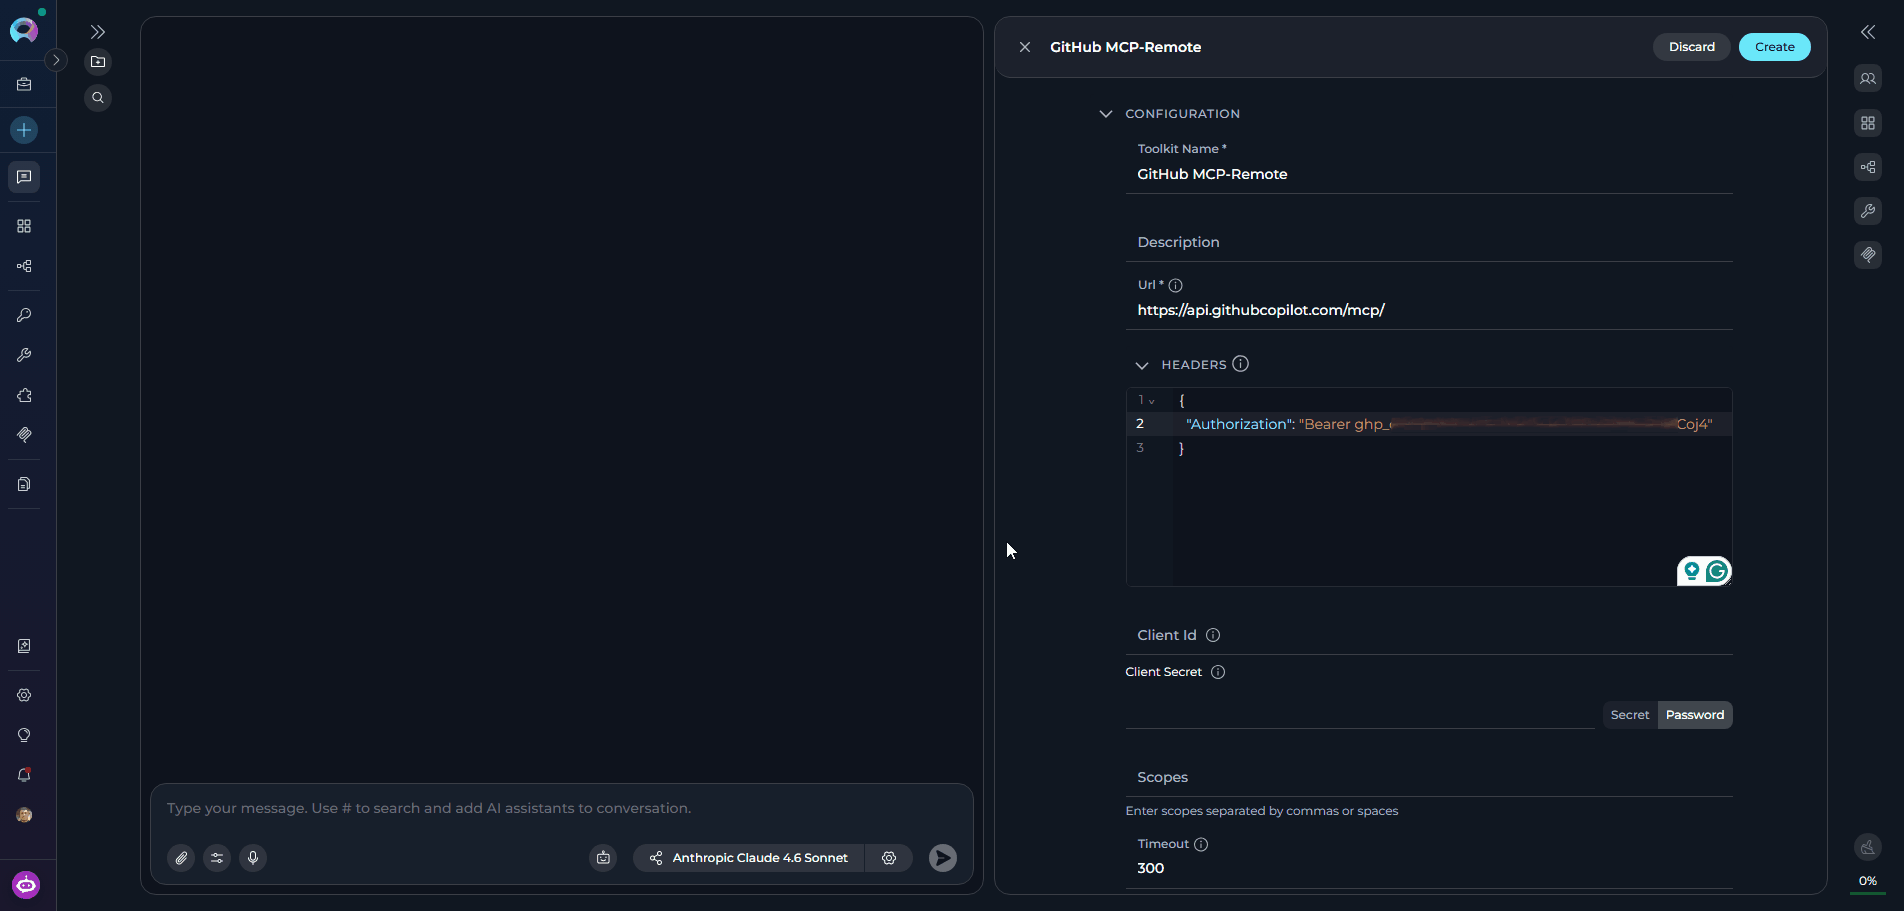This screenshot has height=911, width=1904.
Task: Click the lightbulb tips icon in the sidebar
Action: pyautogui.click(x=24, y=735)
